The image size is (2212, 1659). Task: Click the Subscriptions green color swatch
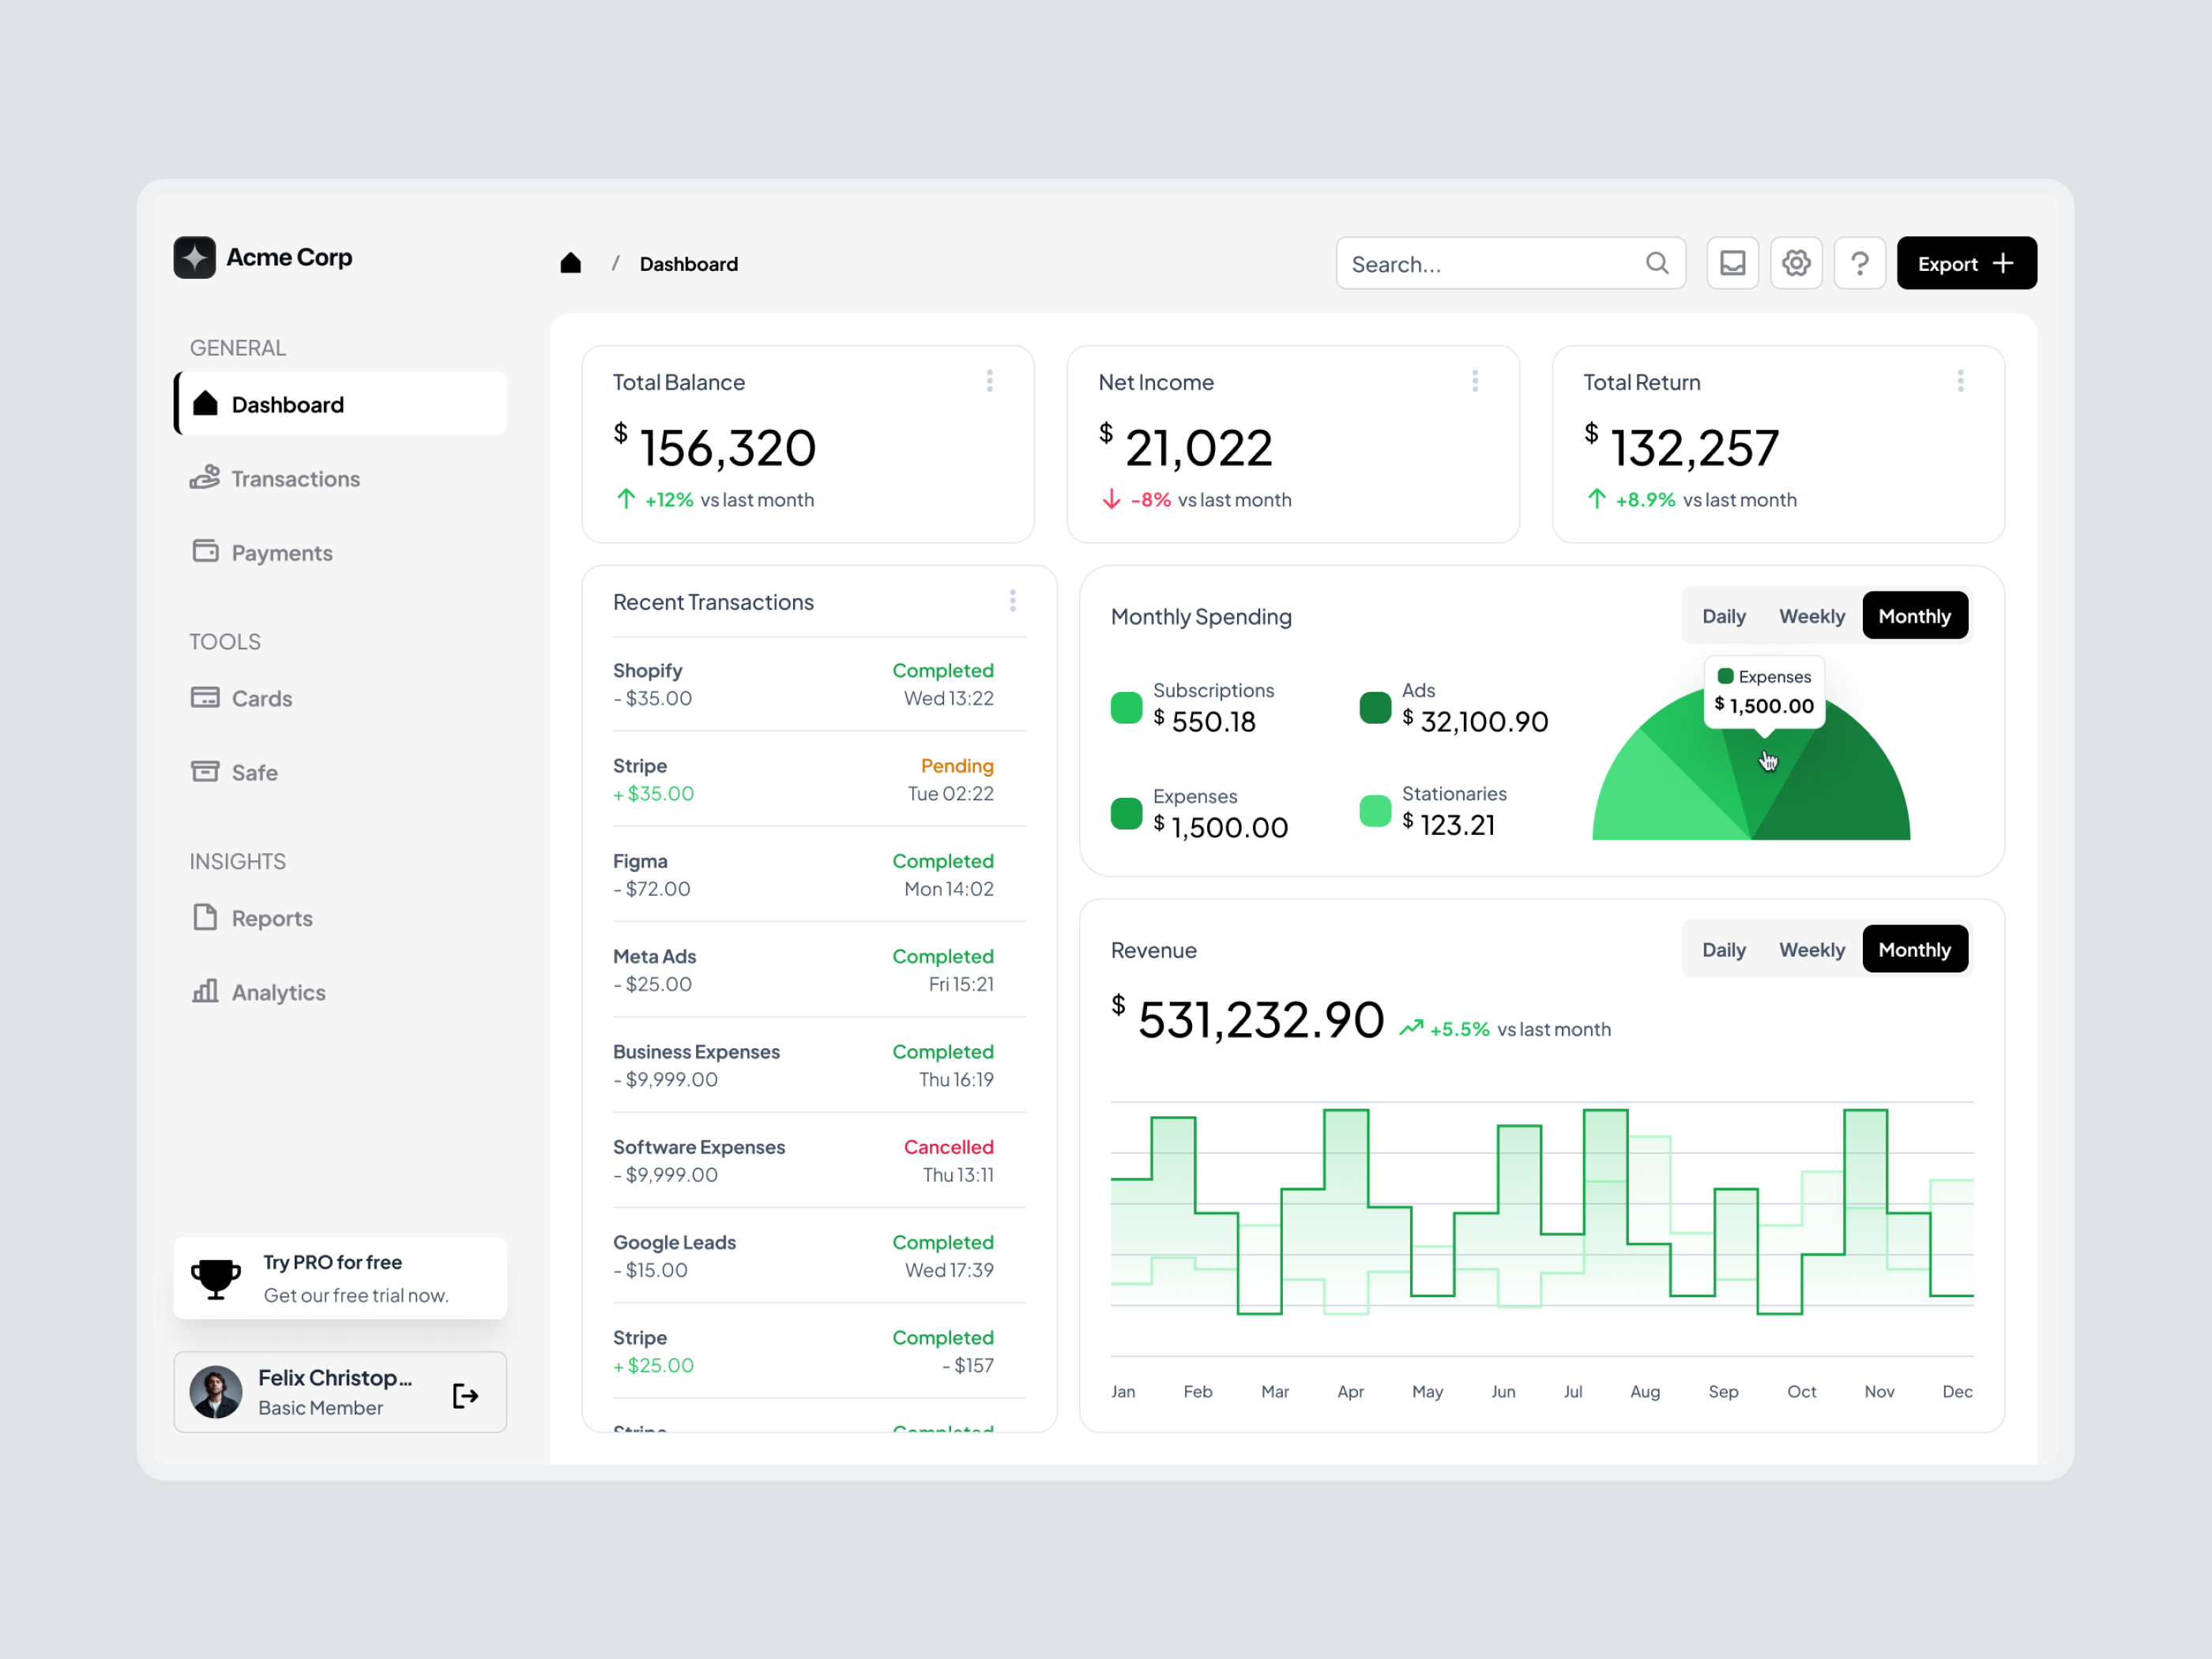coord(1126,707)
